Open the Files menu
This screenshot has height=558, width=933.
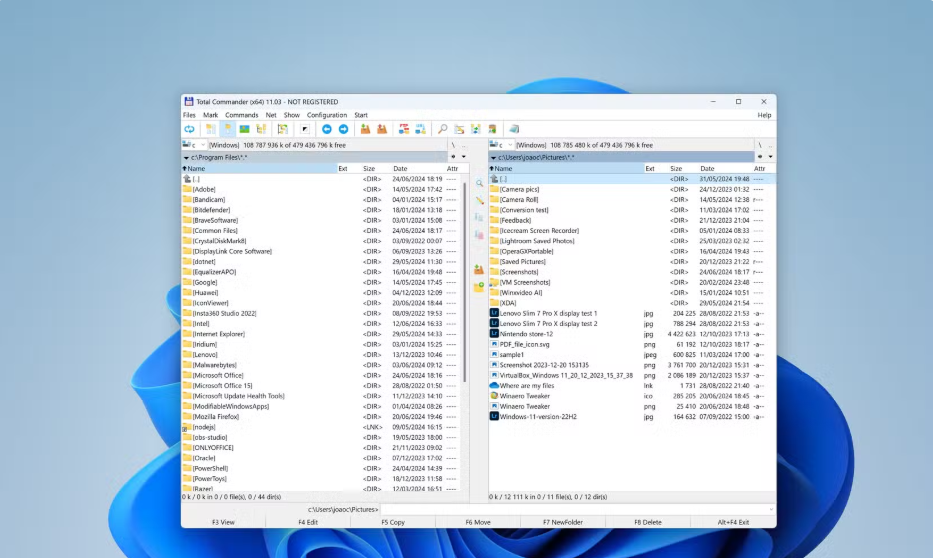coord(189,115)
